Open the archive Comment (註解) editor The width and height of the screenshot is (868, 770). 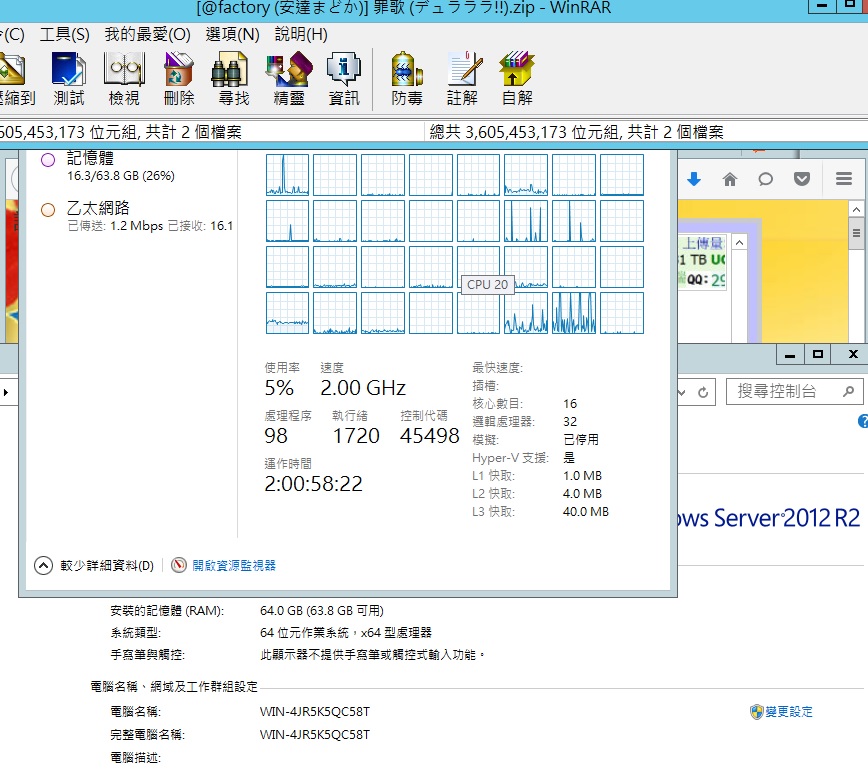(461, 78)
